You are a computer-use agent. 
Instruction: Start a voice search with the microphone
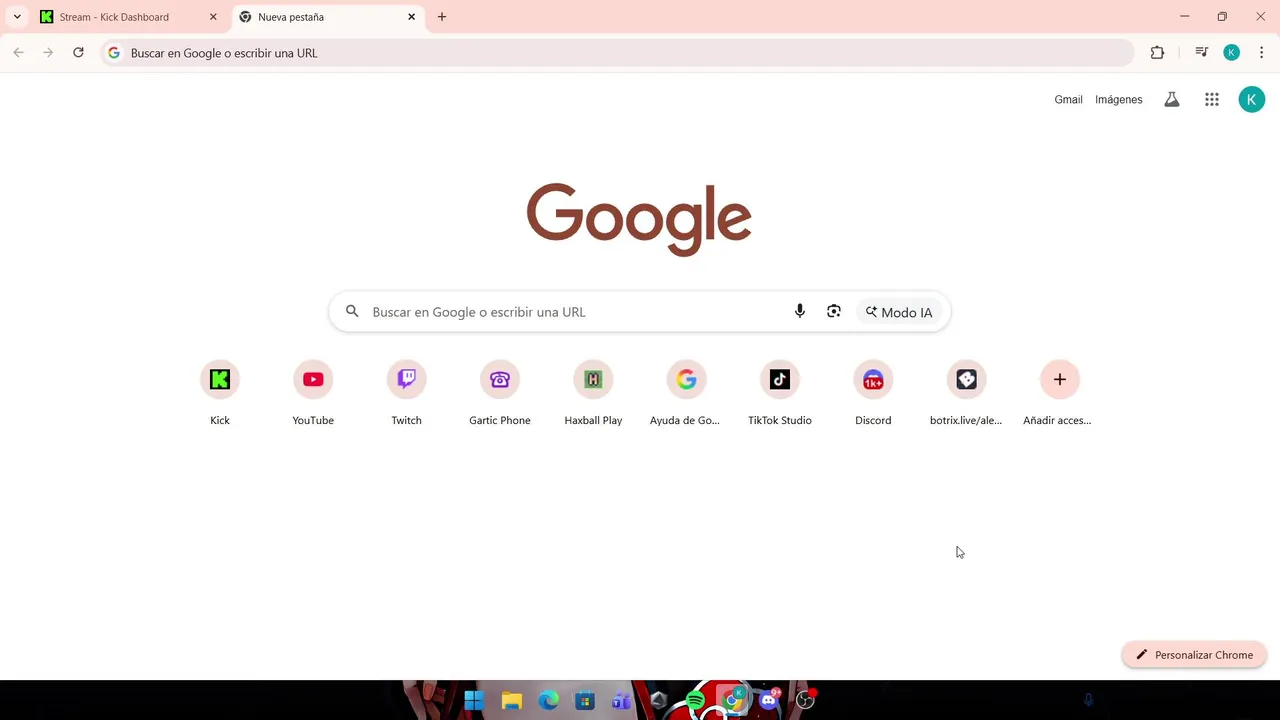click(x=800, y=312)
